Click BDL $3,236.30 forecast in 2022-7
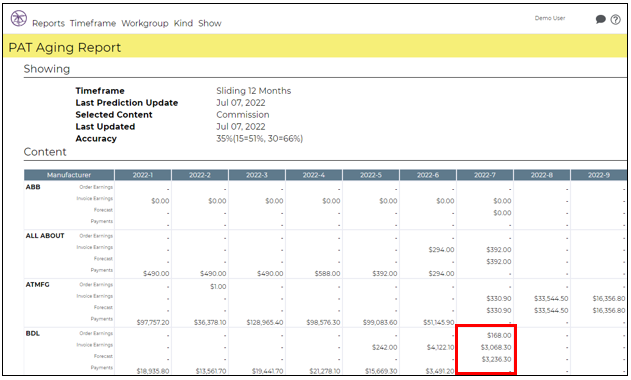631x380 pixels. 496,359
